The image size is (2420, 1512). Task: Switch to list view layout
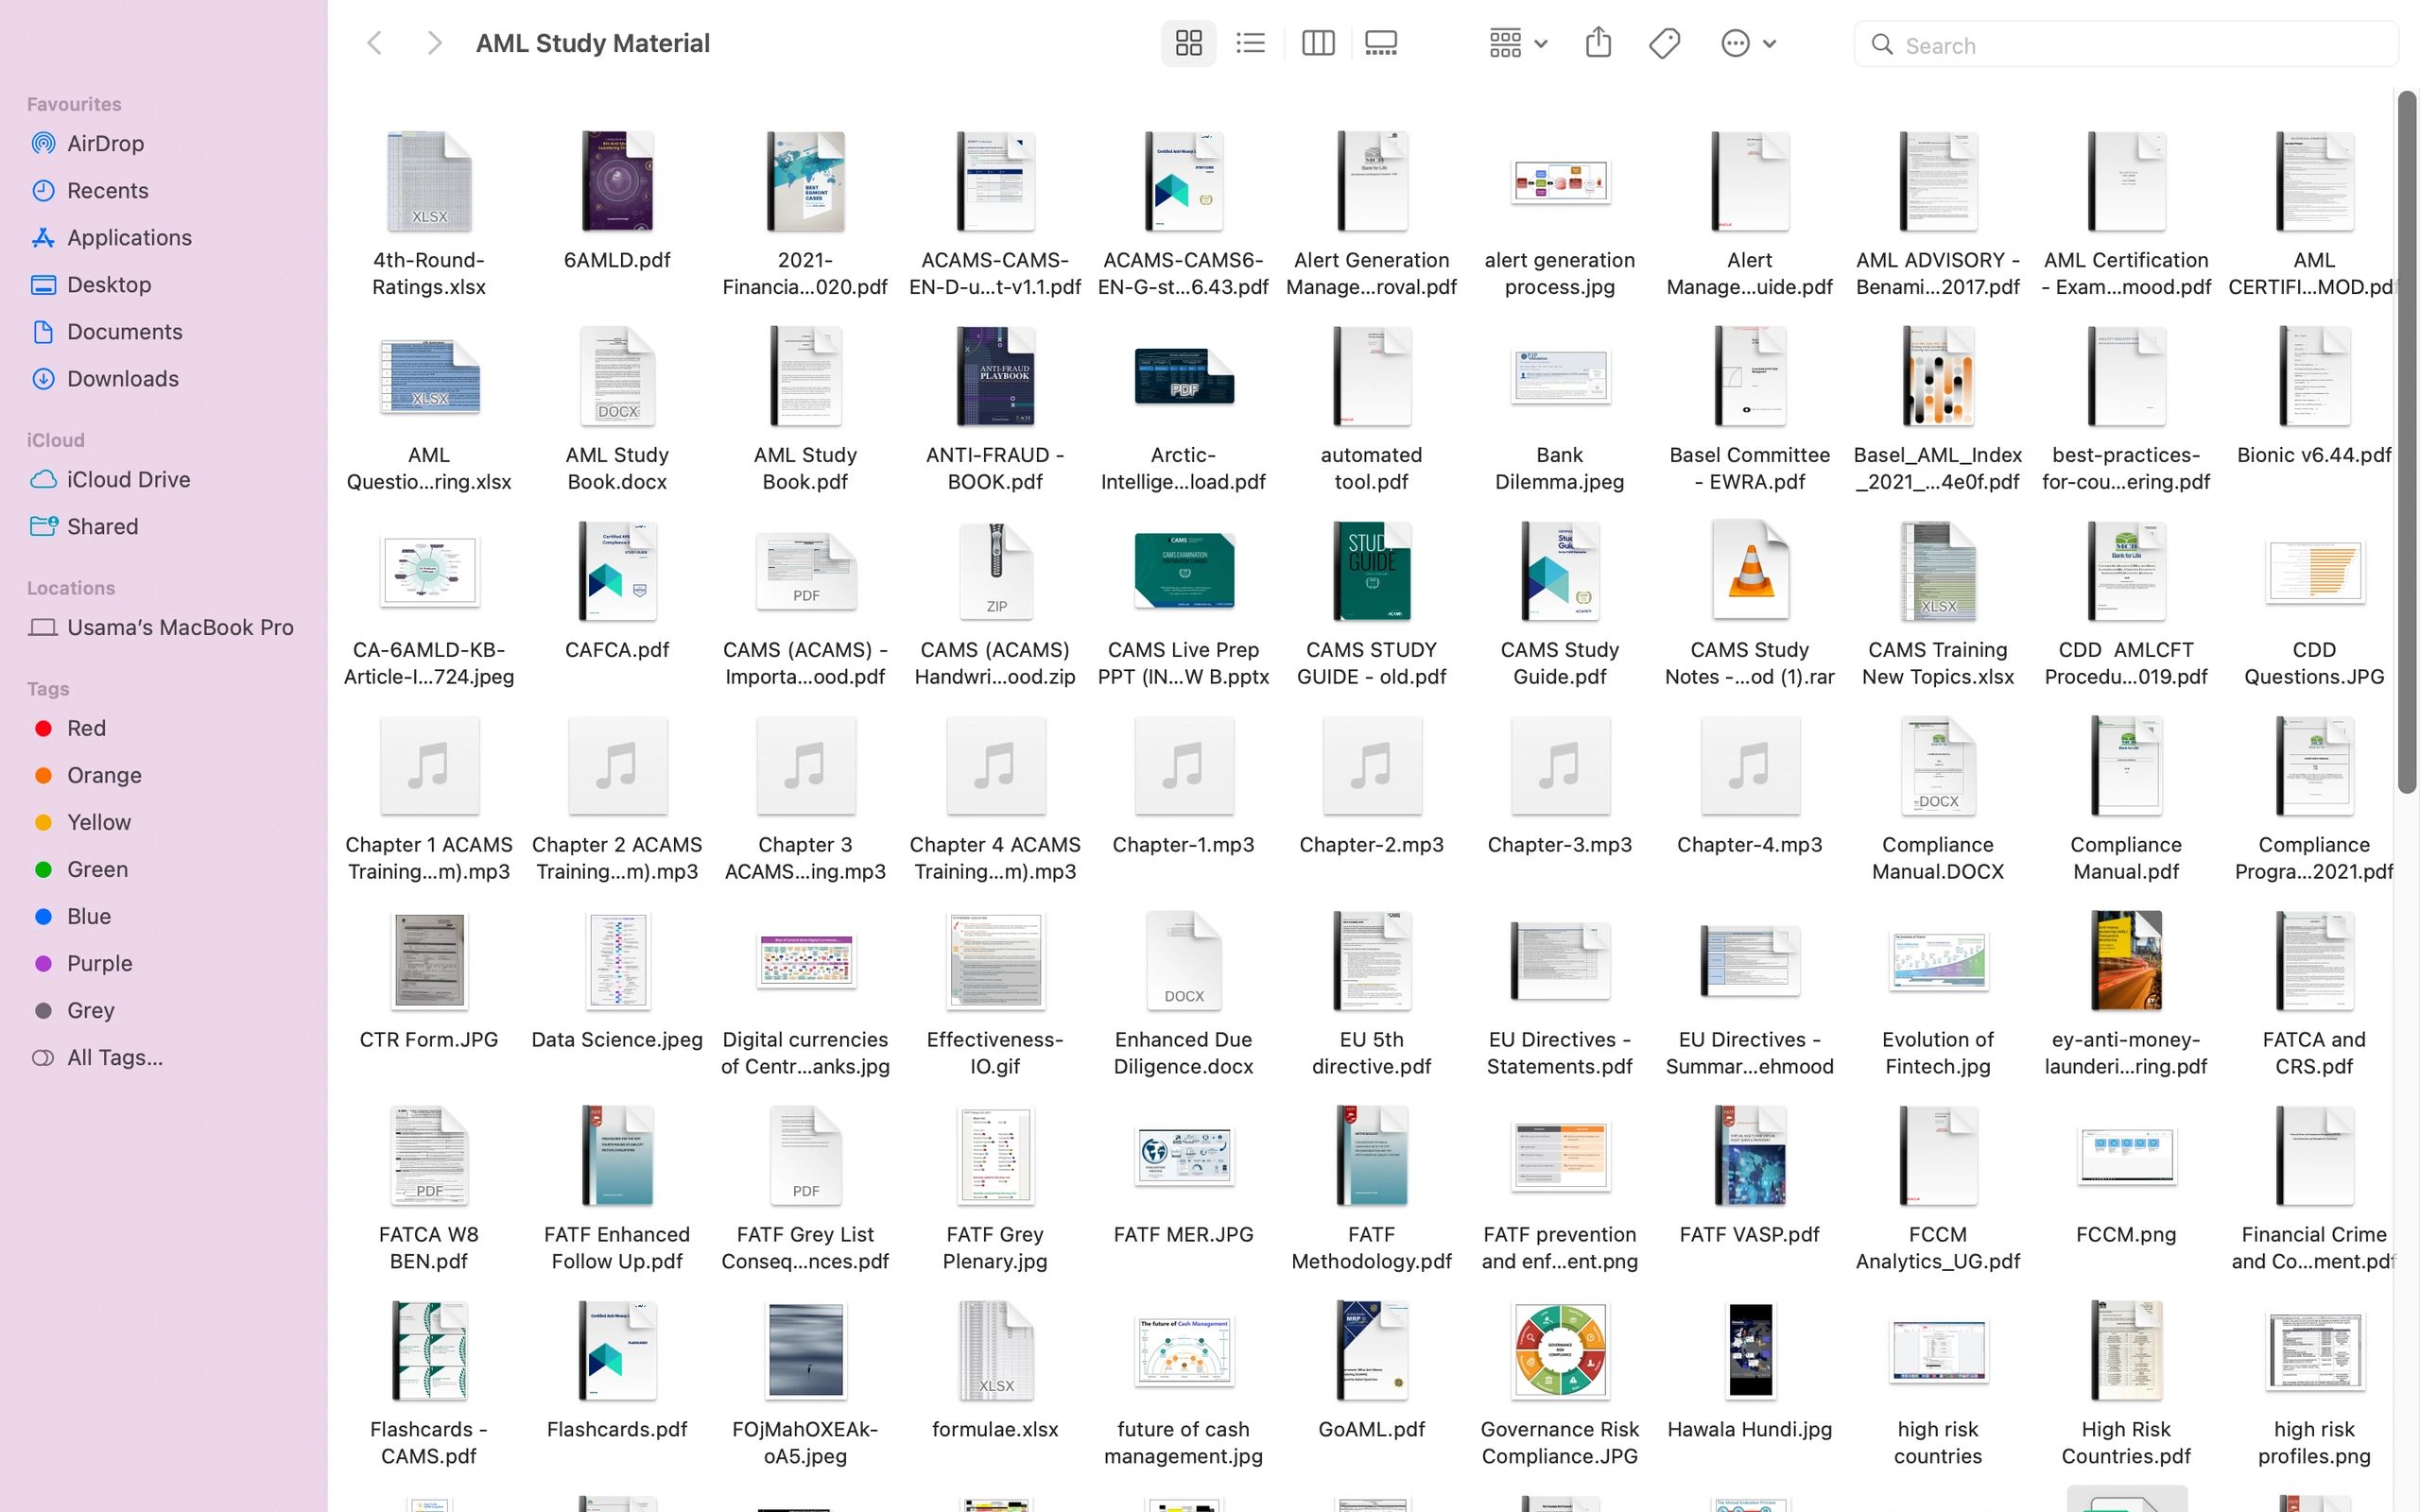pos(1251,43)
